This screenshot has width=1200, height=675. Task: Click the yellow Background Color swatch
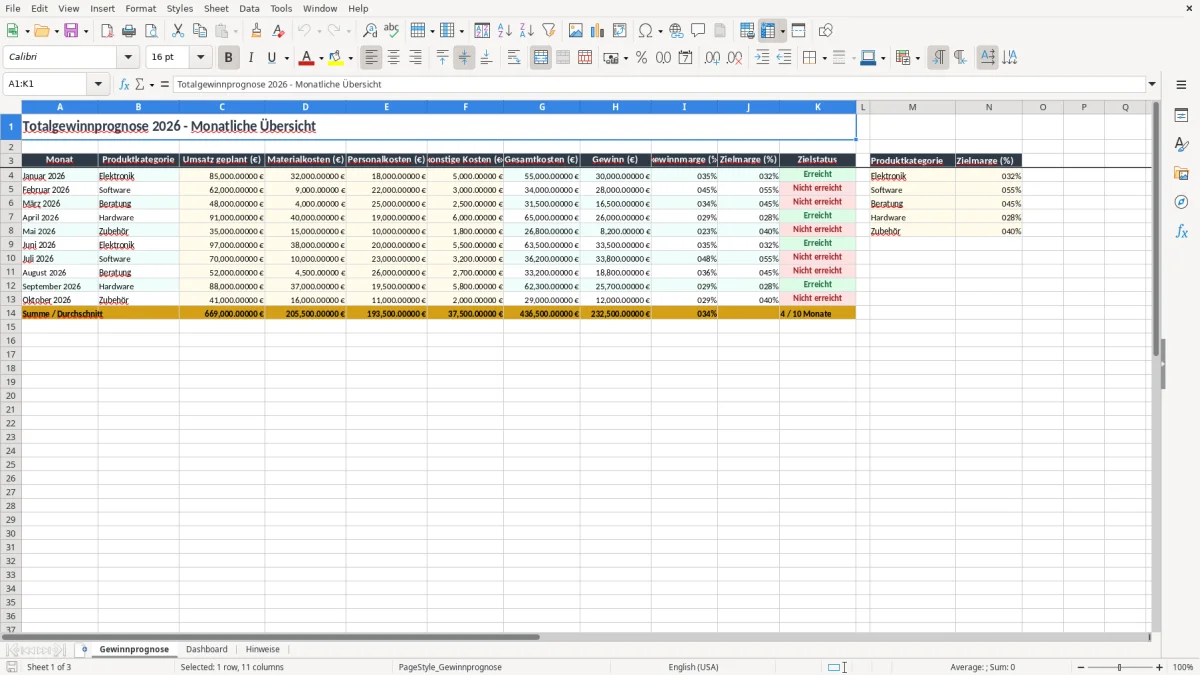(336, 58)
